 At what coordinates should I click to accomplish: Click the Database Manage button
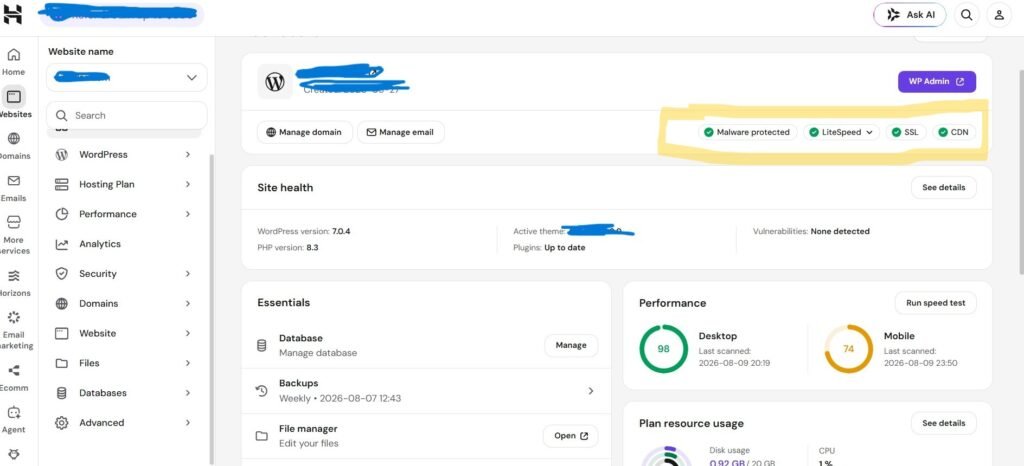[x=571, y=345]
